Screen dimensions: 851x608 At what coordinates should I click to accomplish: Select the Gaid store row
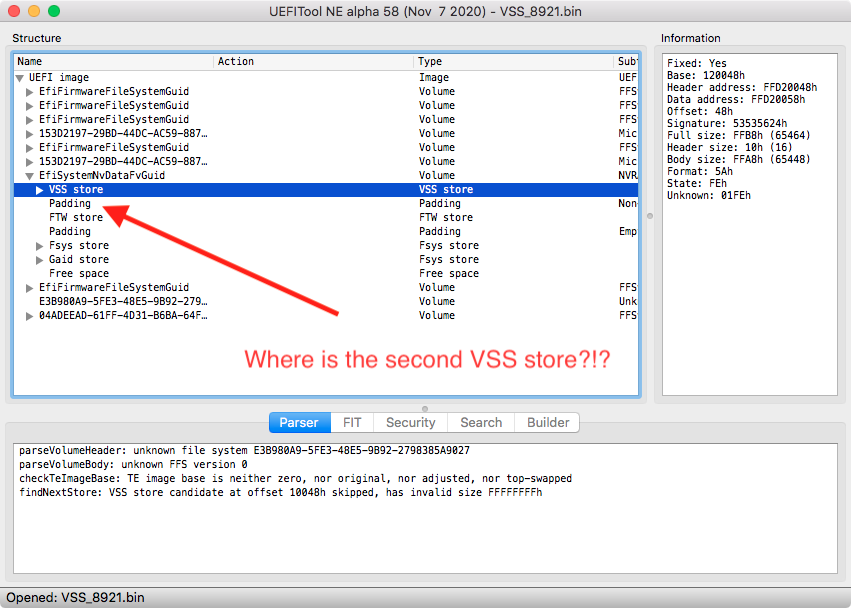pos(326,259)
